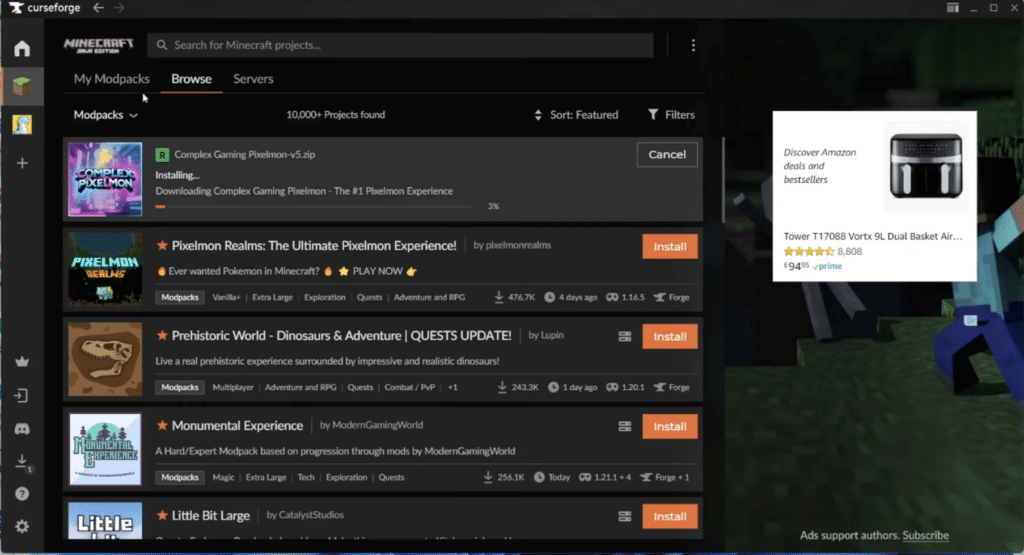Open the Prehistoric World title link
This screenshot has width=1024, height=555.
click(x=342, y=336)
